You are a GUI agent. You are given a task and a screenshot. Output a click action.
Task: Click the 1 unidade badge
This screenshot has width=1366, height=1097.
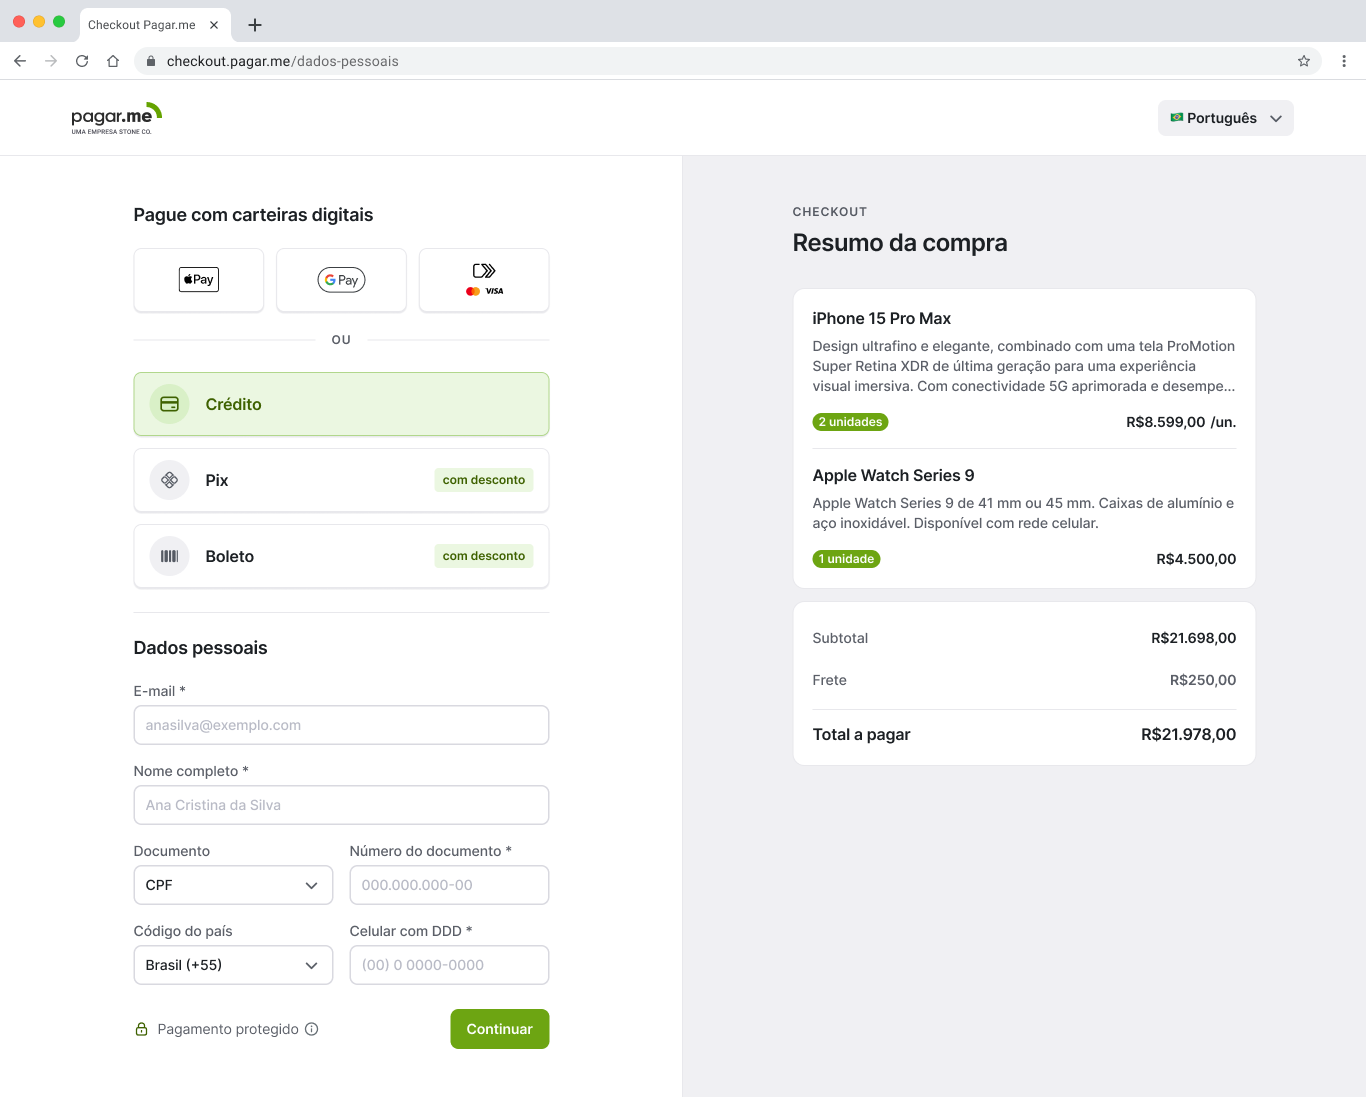tap(847, 559)
